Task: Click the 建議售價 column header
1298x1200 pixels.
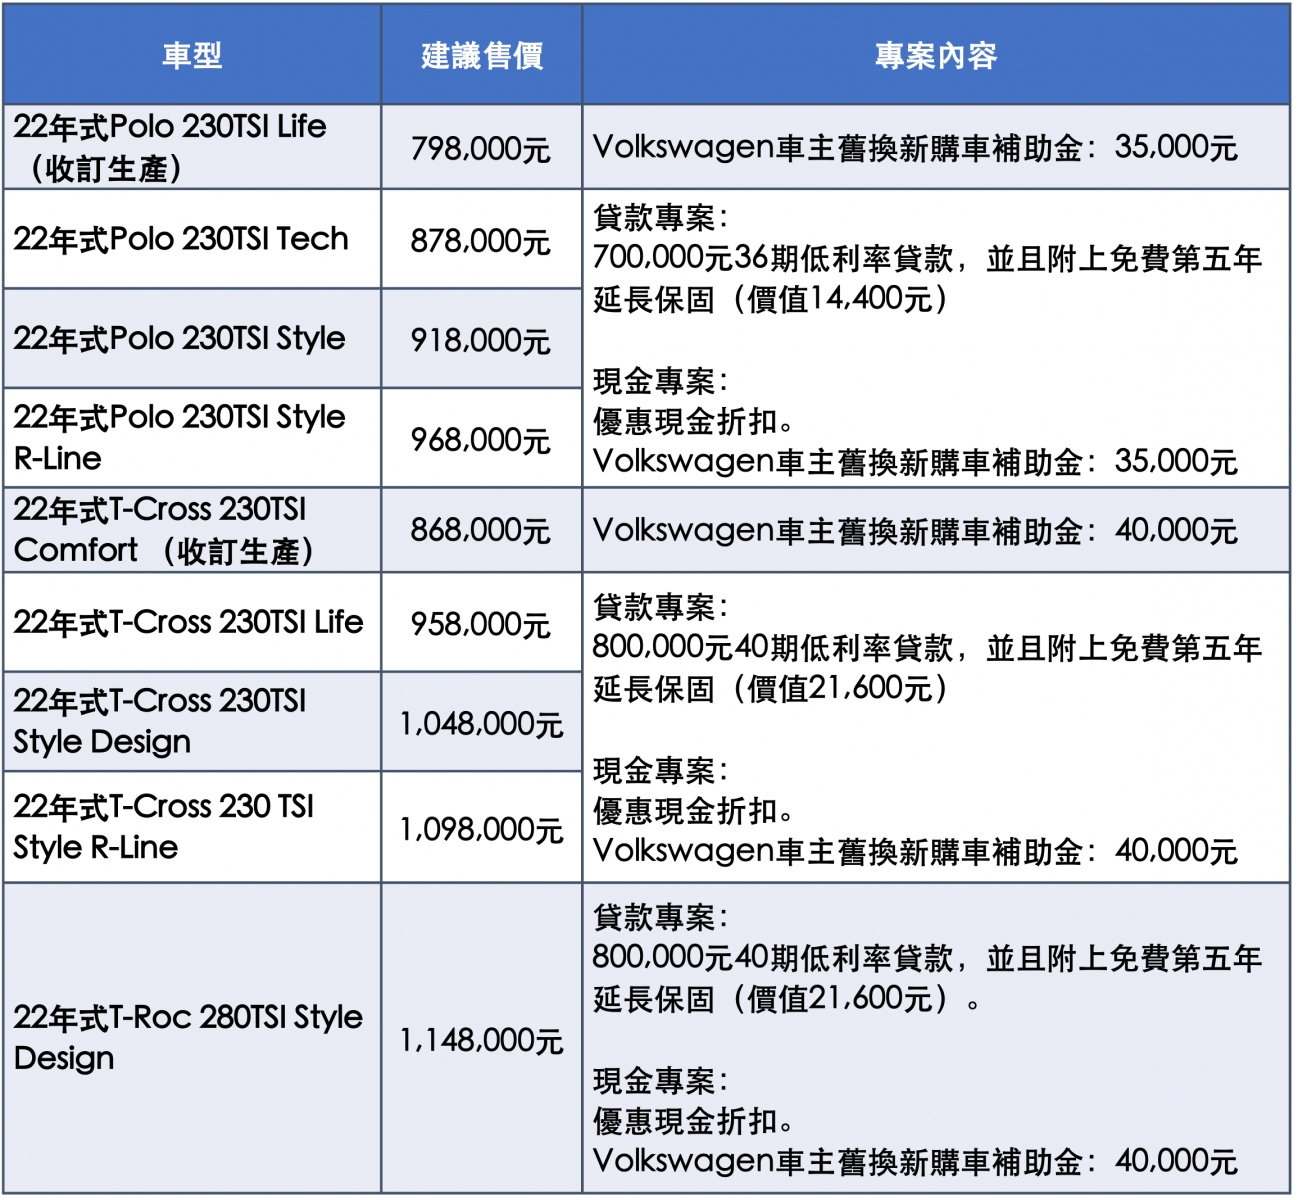Action: pyautogui.click(x=482, y=55)
